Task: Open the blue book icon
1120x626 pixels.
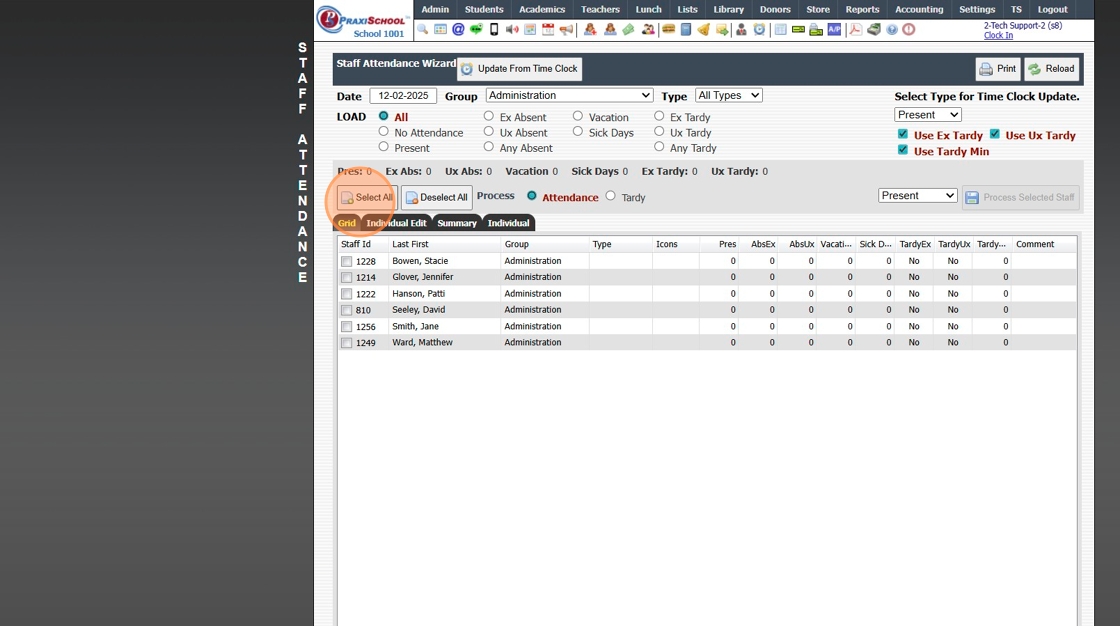Action: pos(686,29)
